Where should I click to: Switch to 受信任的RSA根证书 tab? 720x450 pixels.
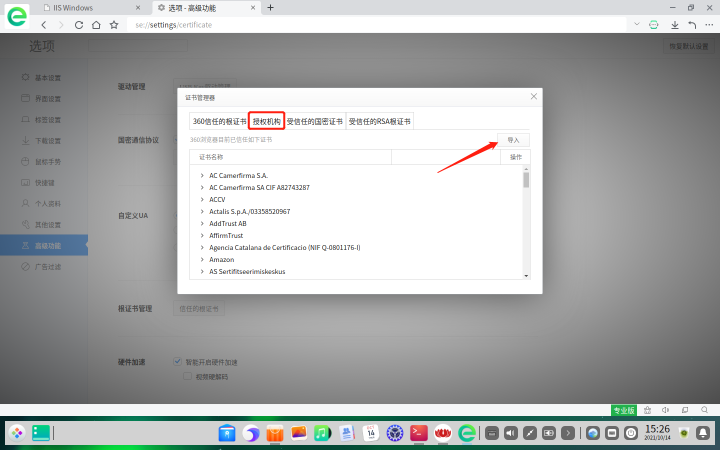(x=379, y=121)
